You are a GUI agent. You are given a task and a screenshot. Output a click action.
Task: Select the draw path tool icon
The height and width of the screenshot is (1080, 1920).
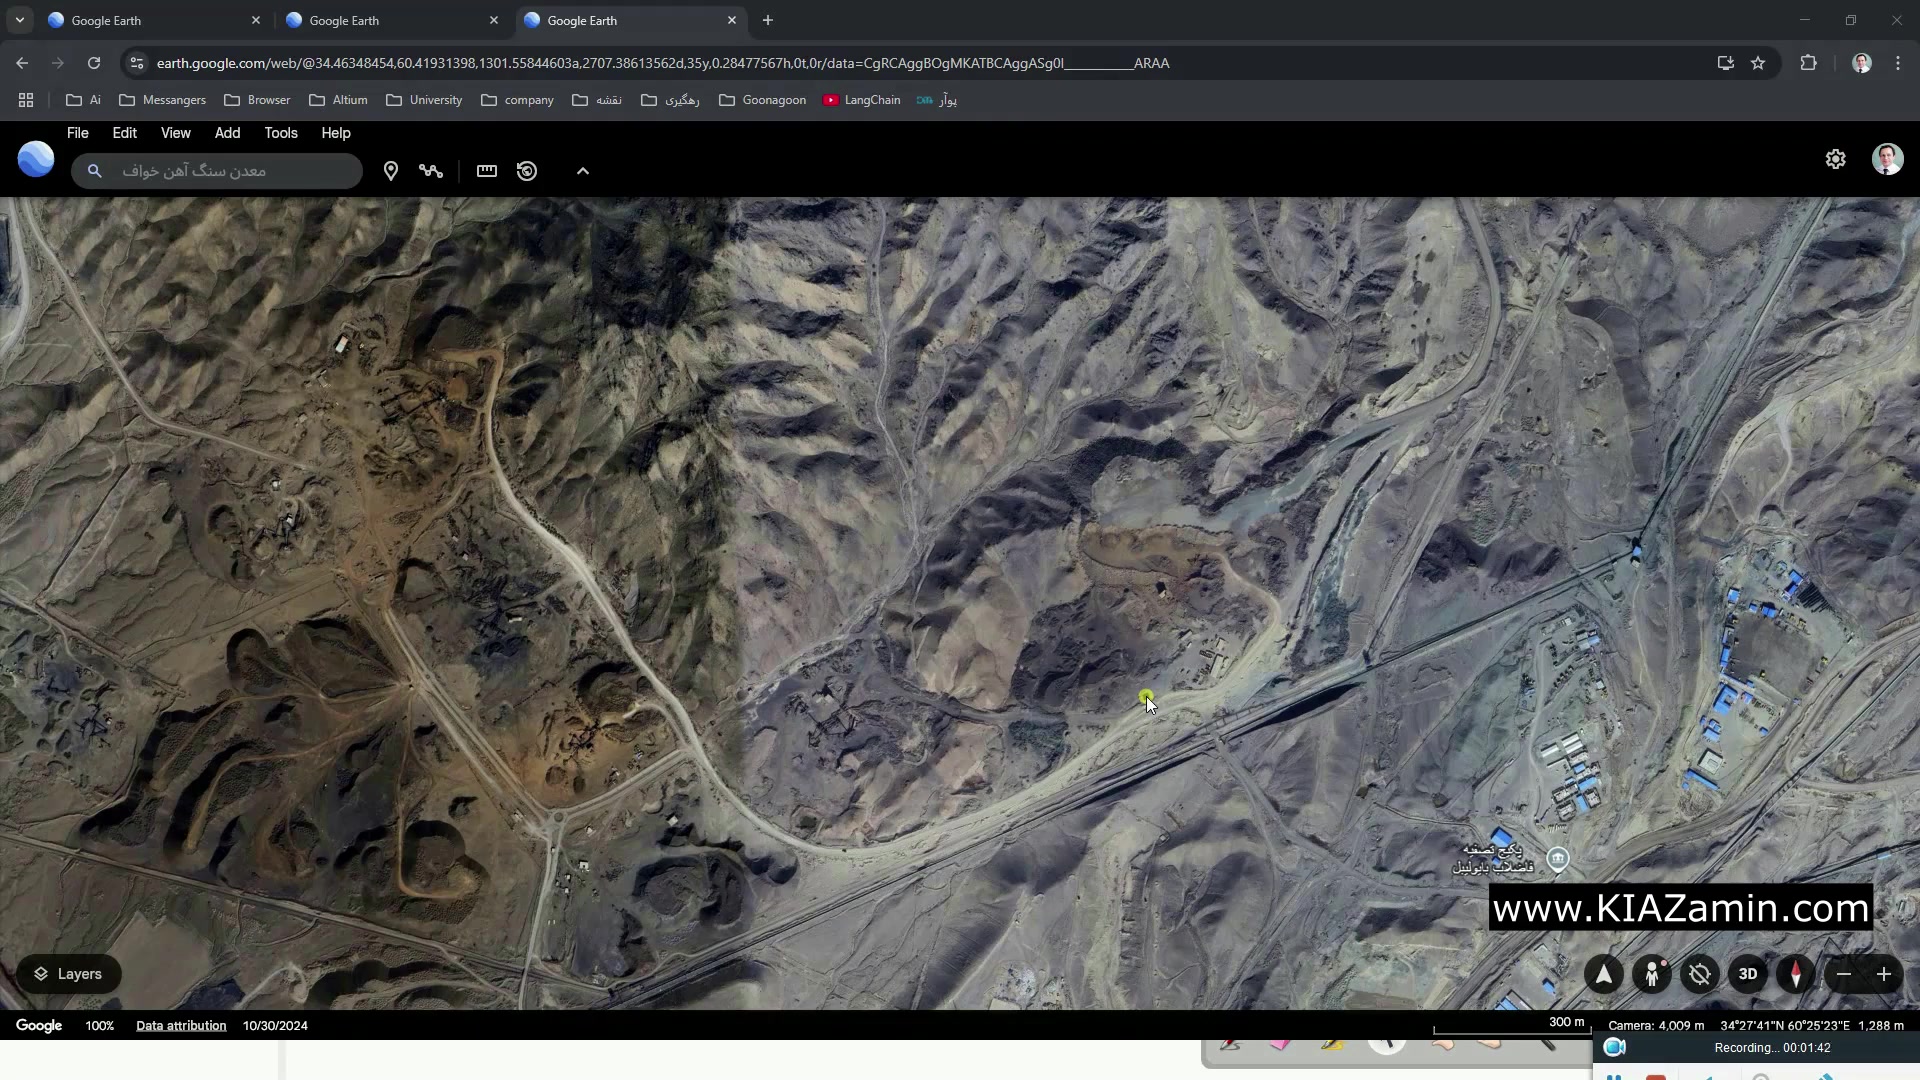pos(431,171)
